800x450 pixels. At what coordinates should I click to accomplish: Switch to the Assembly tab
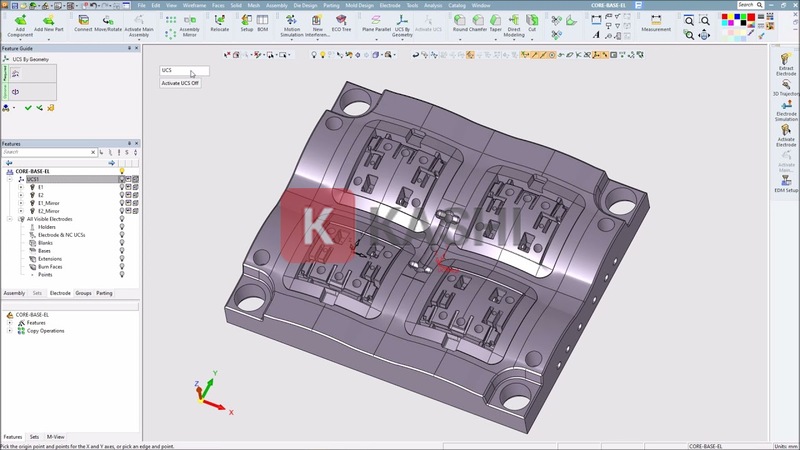coord(14,293)
